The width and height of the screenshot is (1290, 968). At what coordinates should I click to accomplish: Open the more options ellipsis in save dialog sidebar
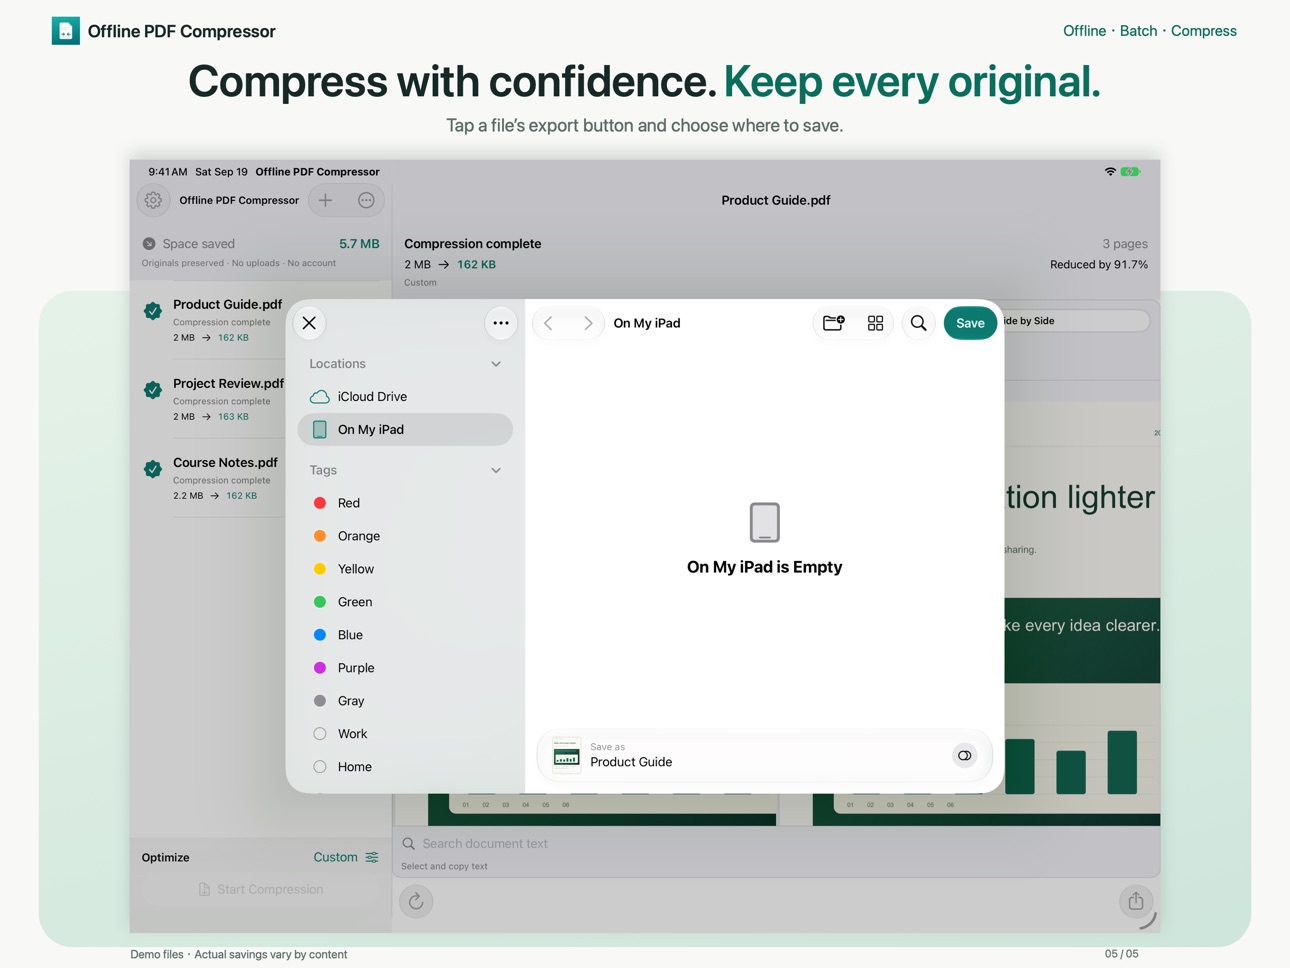[x=501, y=323]
